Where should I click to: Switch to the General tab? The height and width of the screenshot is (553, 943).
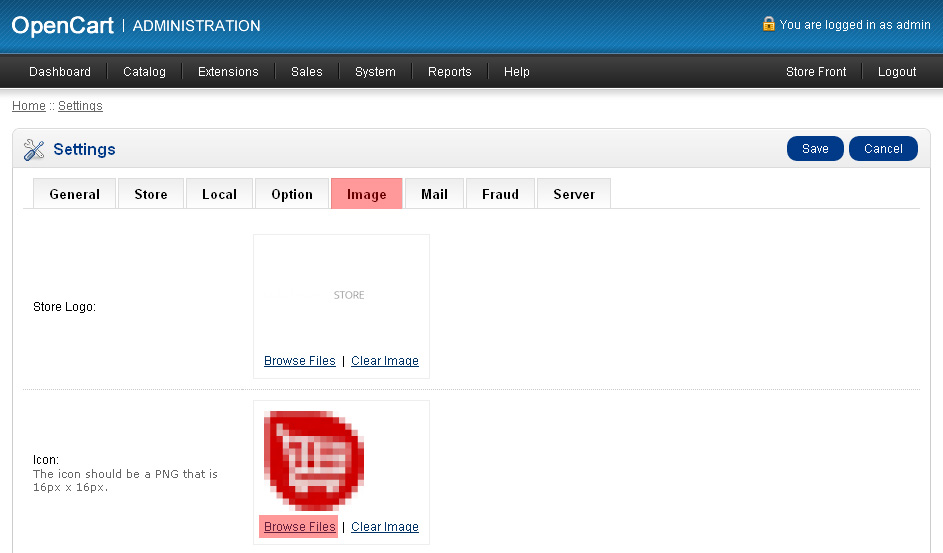[x=75, y=194]
